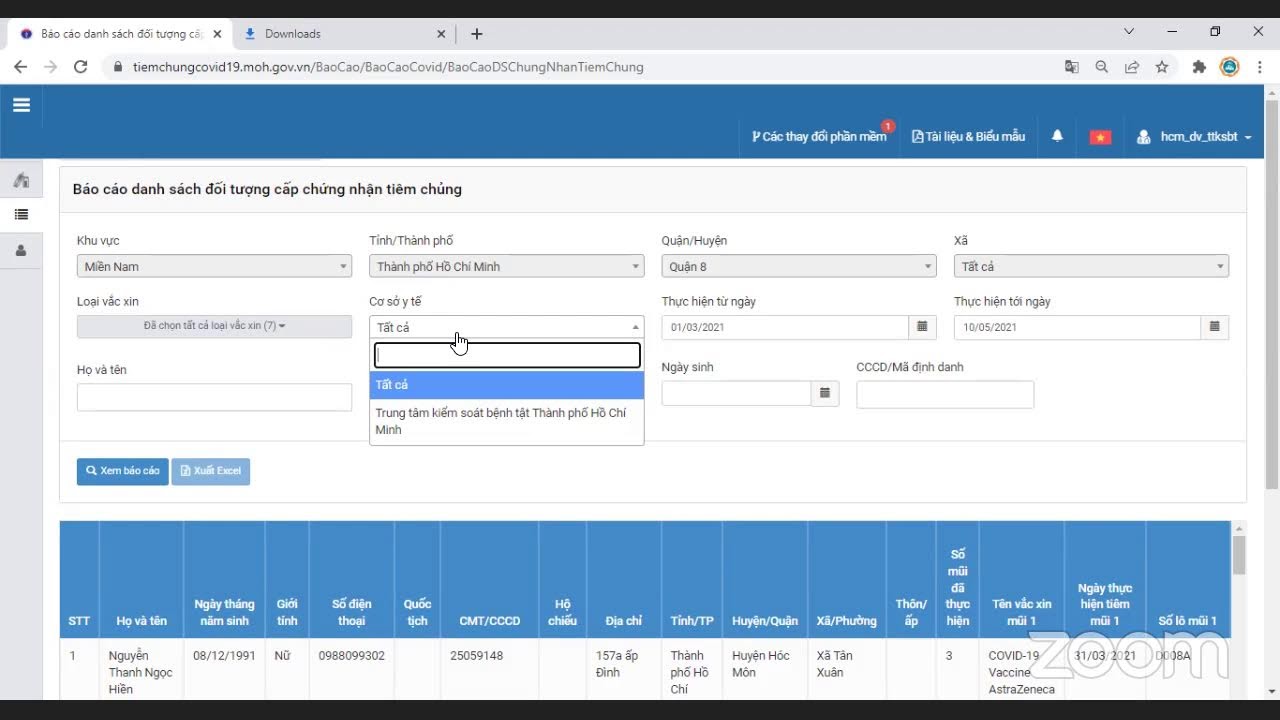
Task: Click the 'Xuất Excel' button
Action: coord(210,471)
